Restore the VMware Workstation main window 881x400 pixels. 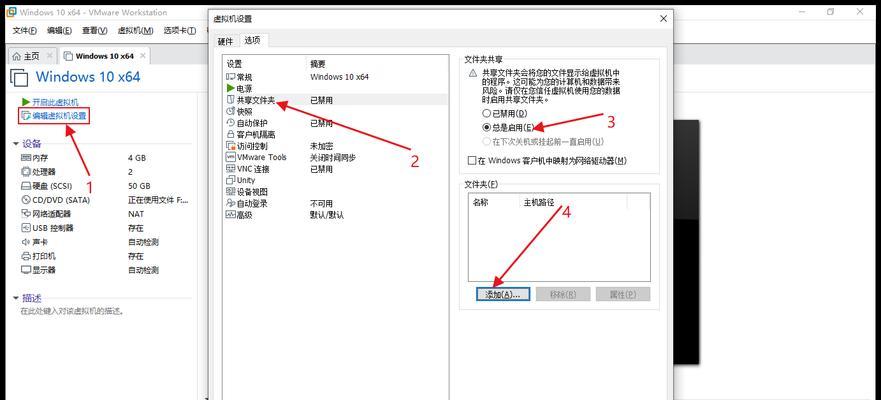830,12
